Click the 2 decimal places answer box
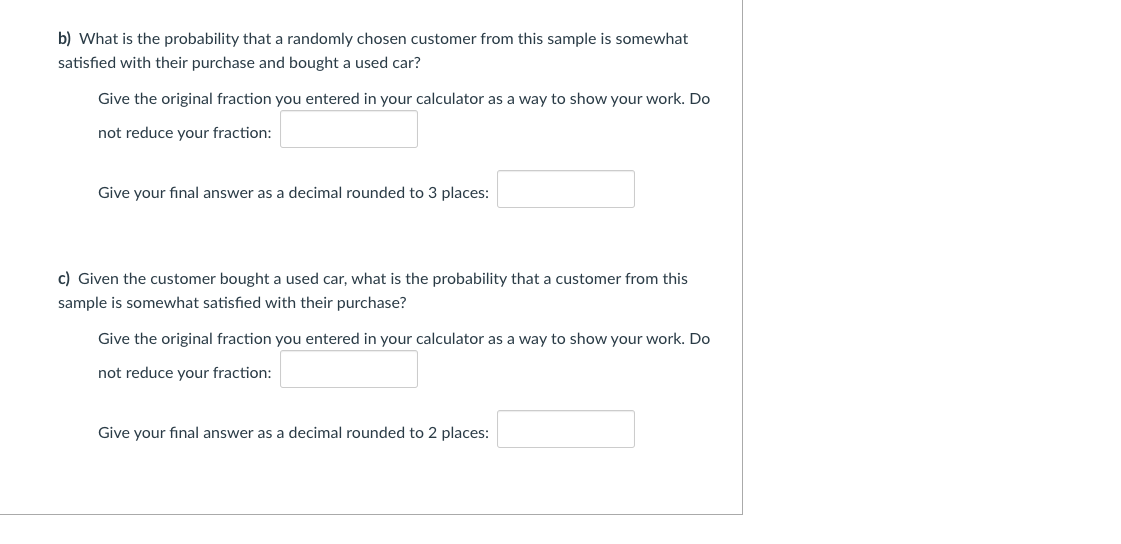The height and width of the screenshot is (544, 1121). pyautogui.click(x=565, y=430)
